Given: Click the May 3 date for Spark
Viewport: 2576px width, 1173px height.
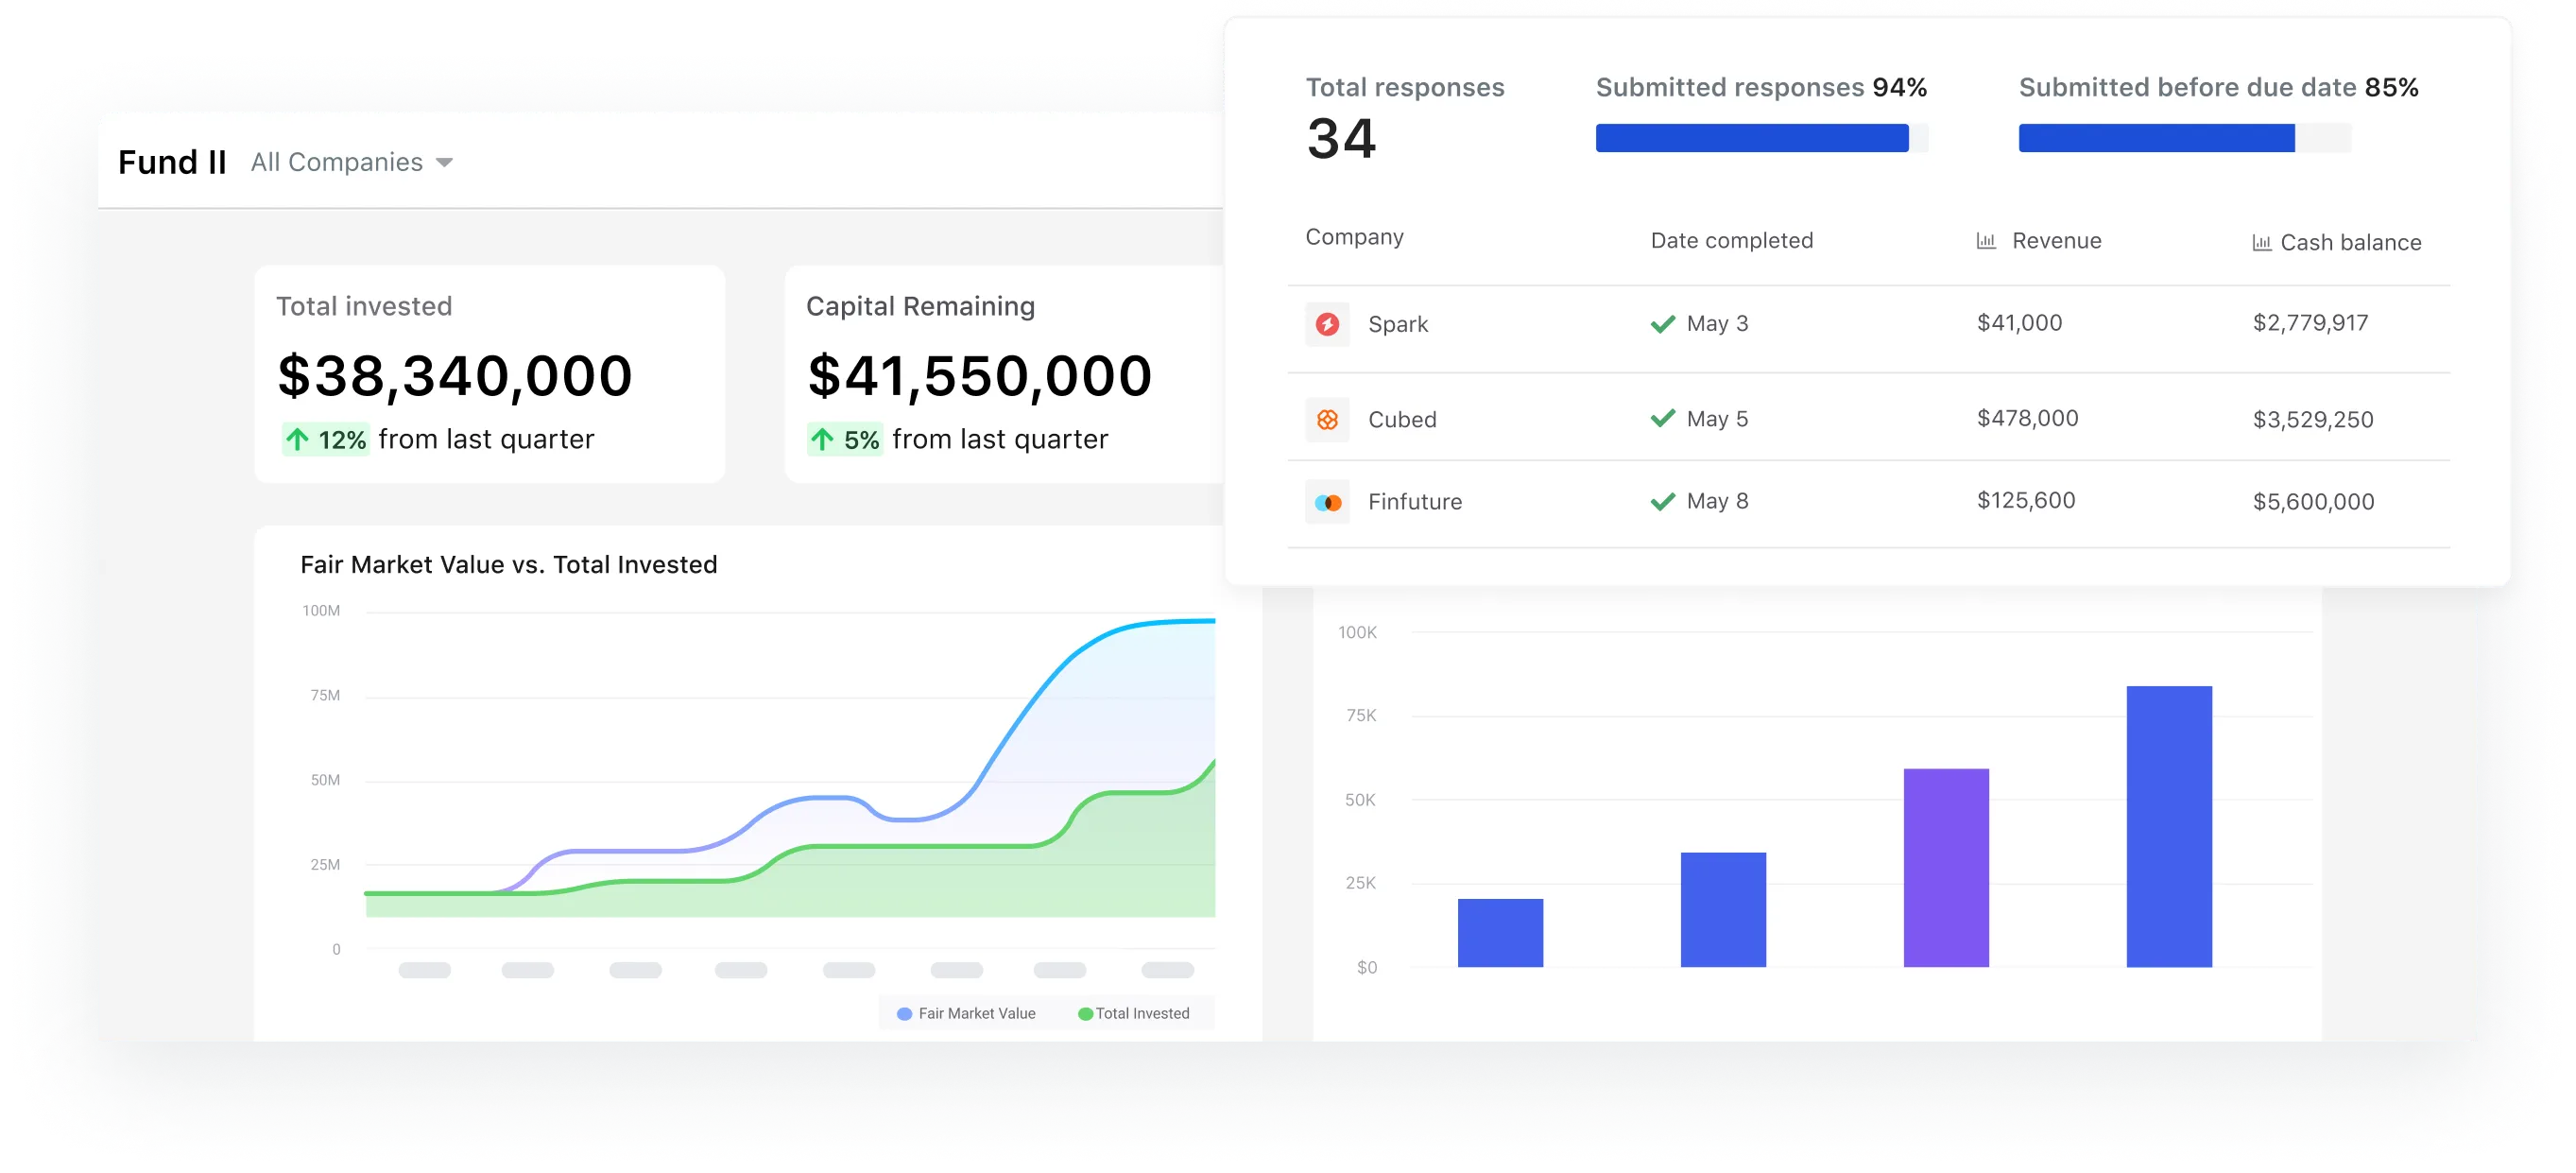Looking at the screenshot, I should (x=1717, y=324).
